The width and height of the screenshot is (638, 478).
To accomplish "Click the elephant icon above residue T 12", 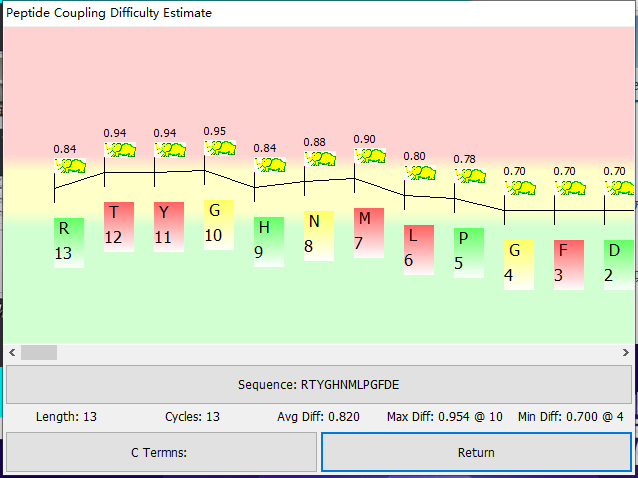I will 120,149.
